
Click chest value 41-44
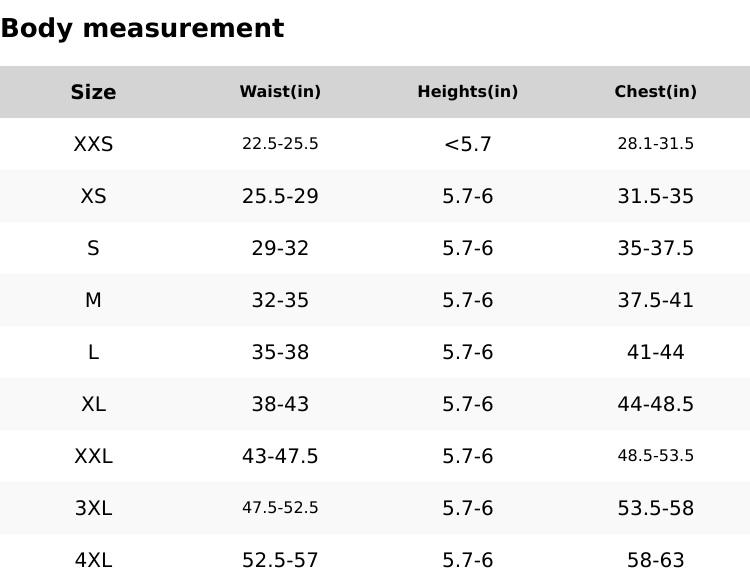click(655, 352)
